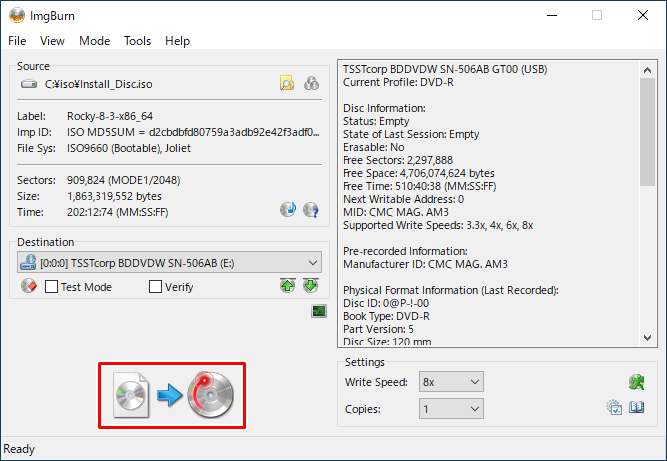Open Automatic Write Speed settings

coord(634,381)
